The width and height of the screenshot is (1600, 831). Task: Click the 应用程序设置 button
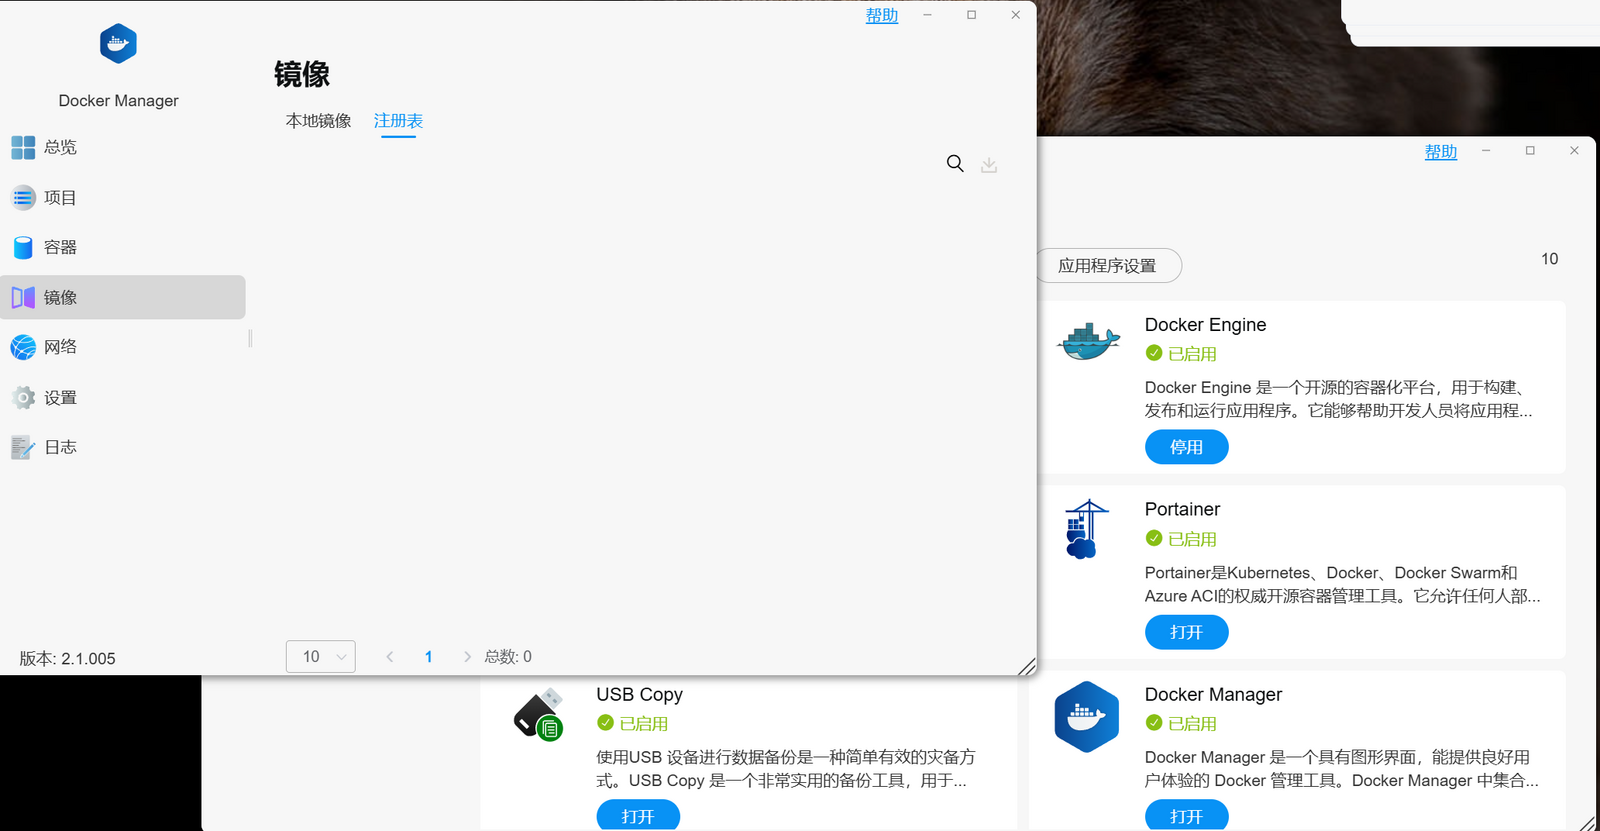coord(1108,266)
